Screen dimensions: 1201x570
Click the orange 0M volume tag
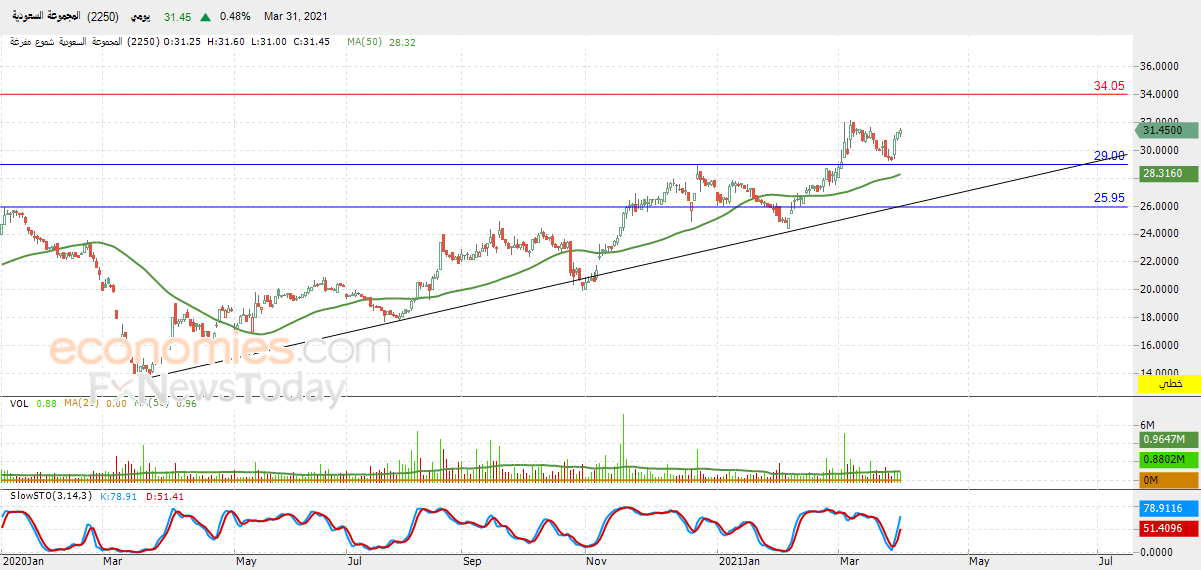point(1164,479)
